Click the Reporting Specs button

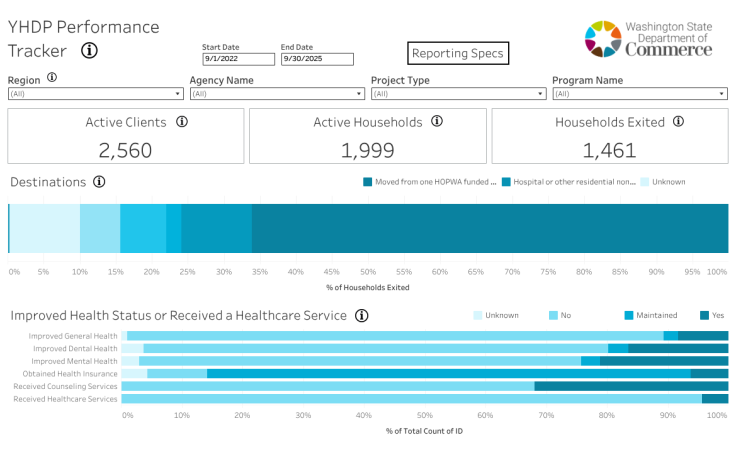click(457, 53)
